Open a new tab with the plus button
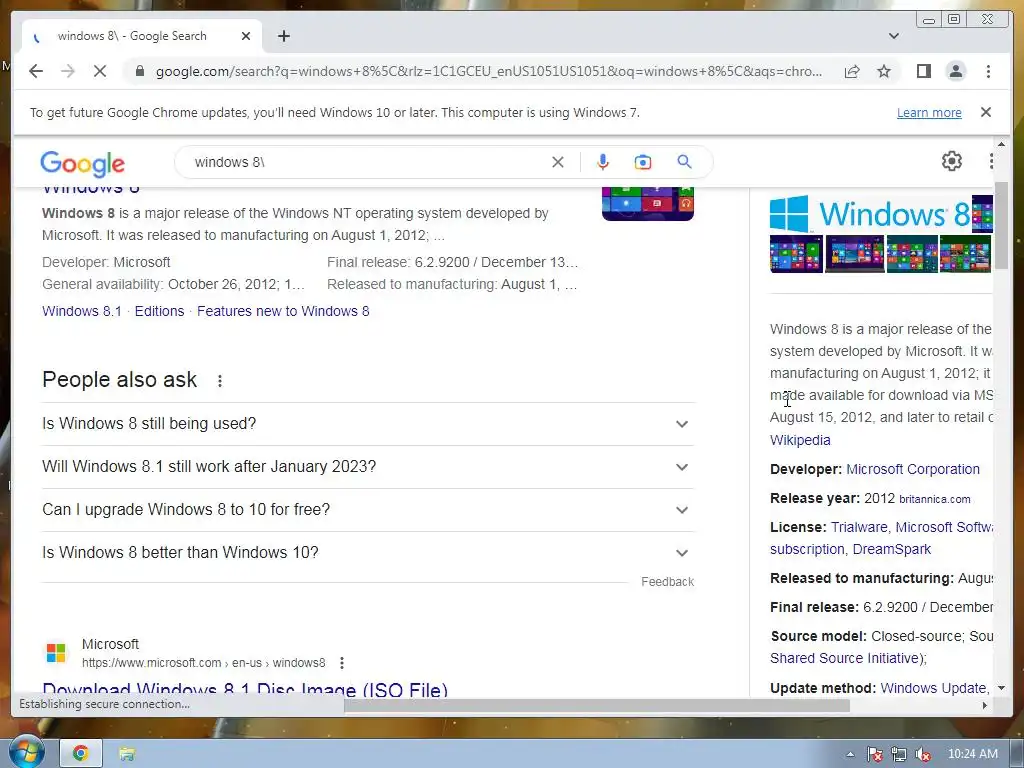The height and width of the screenshot is (768, 1024). pyautogui.click(x=283, y=36)
